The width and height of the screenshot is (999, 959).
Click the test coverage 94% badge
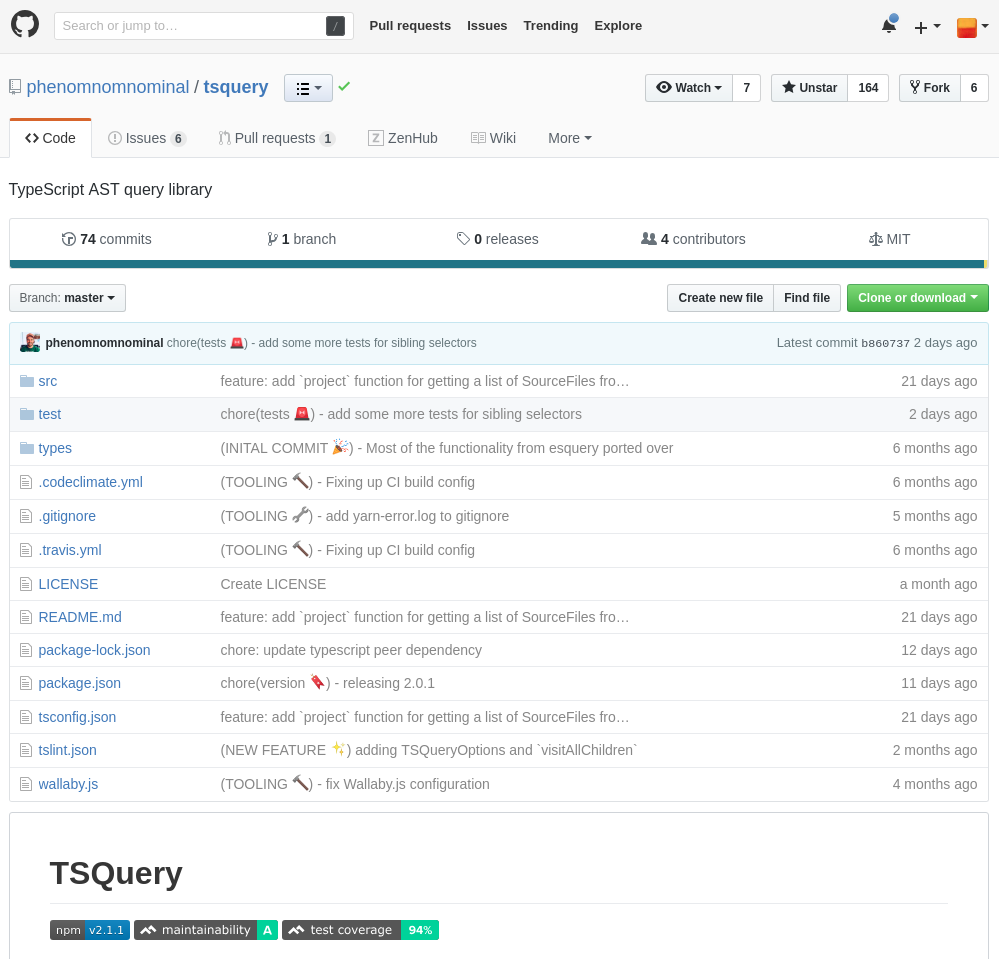pos(361,930)
